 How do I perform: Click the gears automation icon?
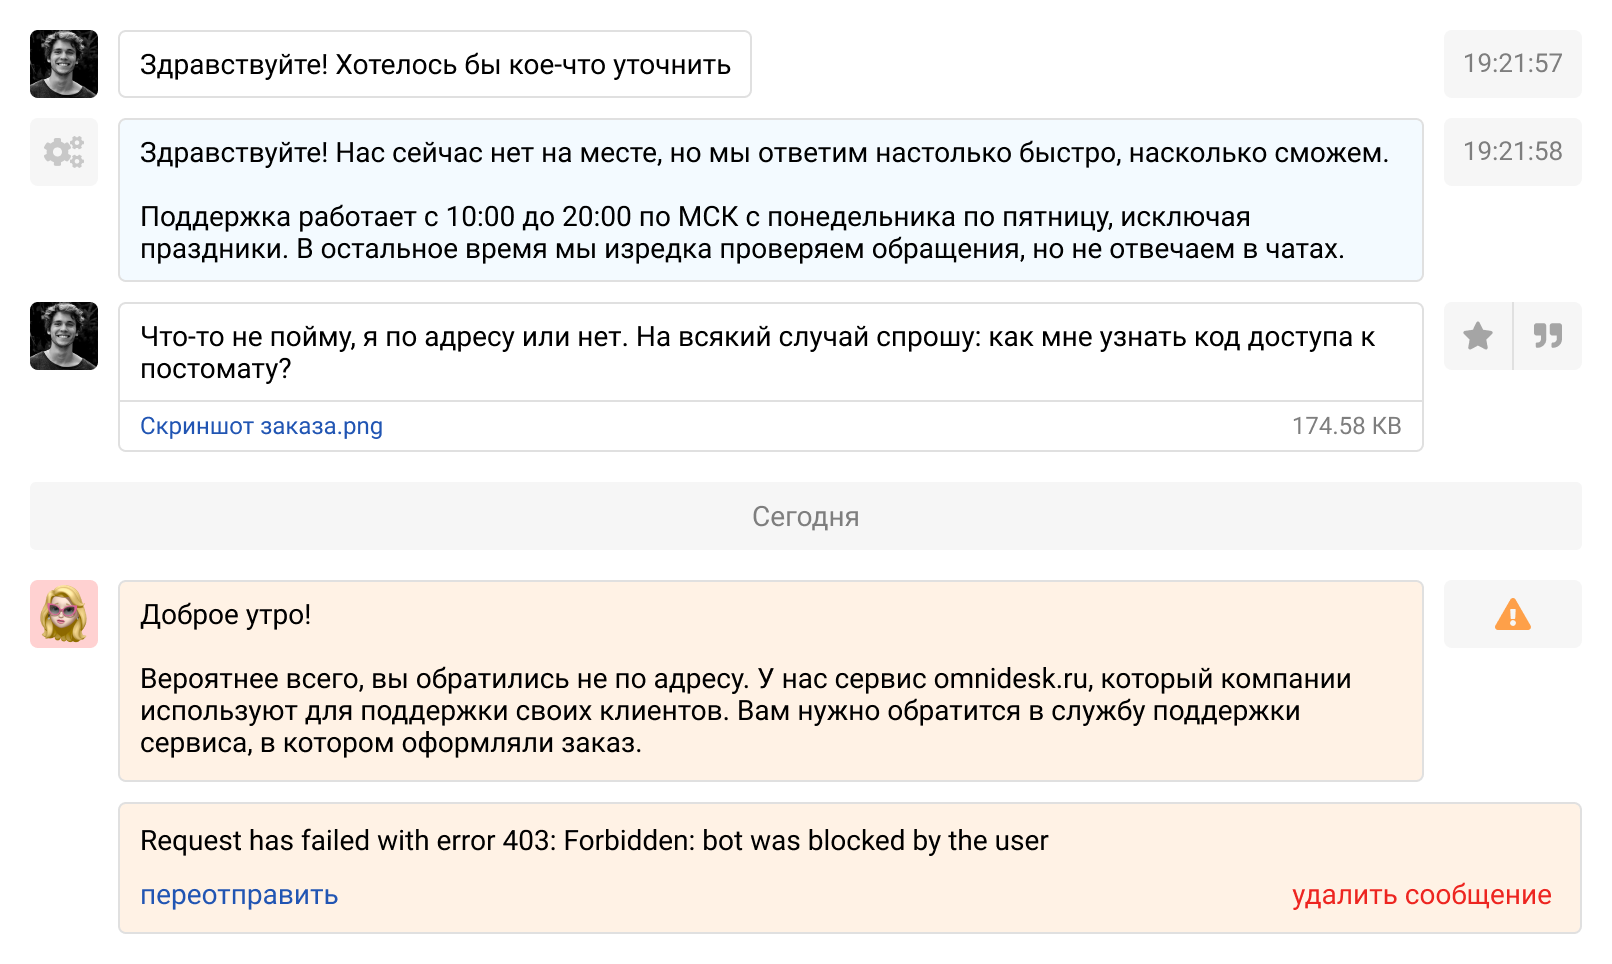(x=64, y=152)
